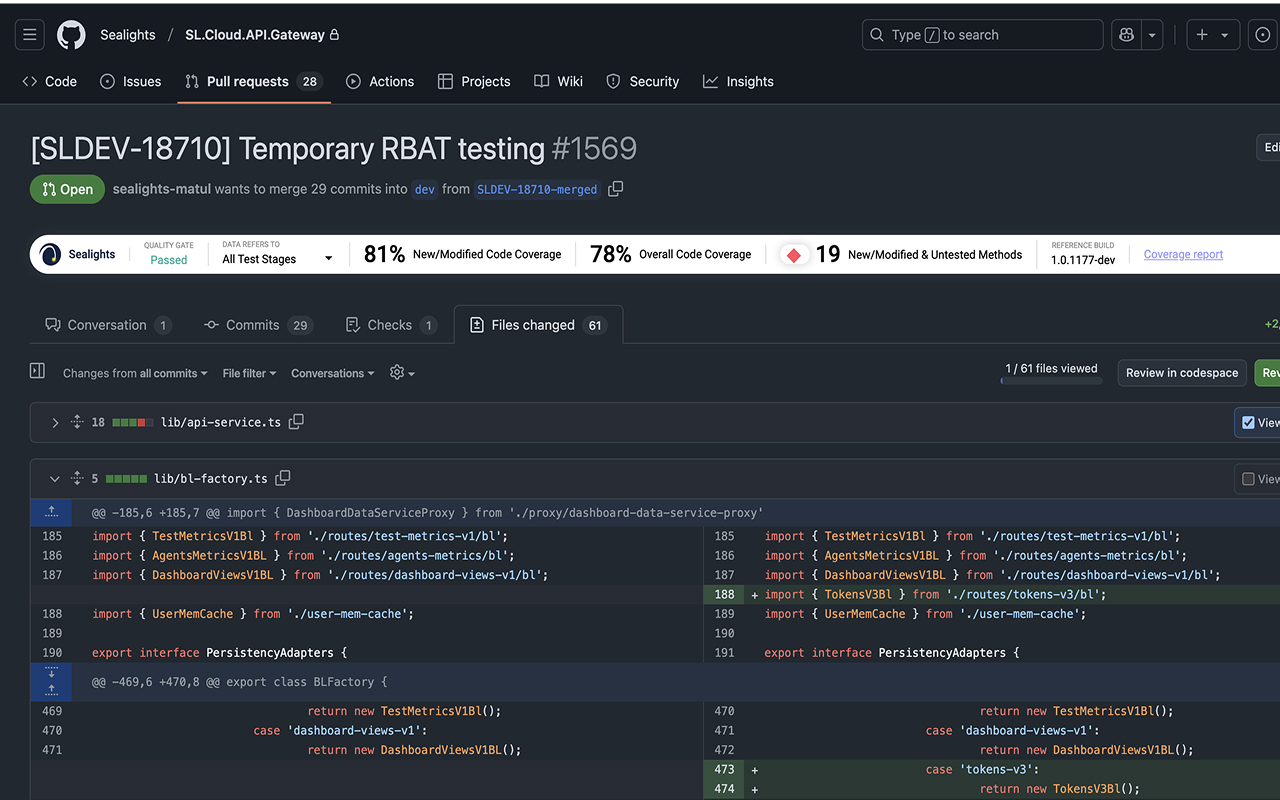Open the hamburger navigation menu

30,35
